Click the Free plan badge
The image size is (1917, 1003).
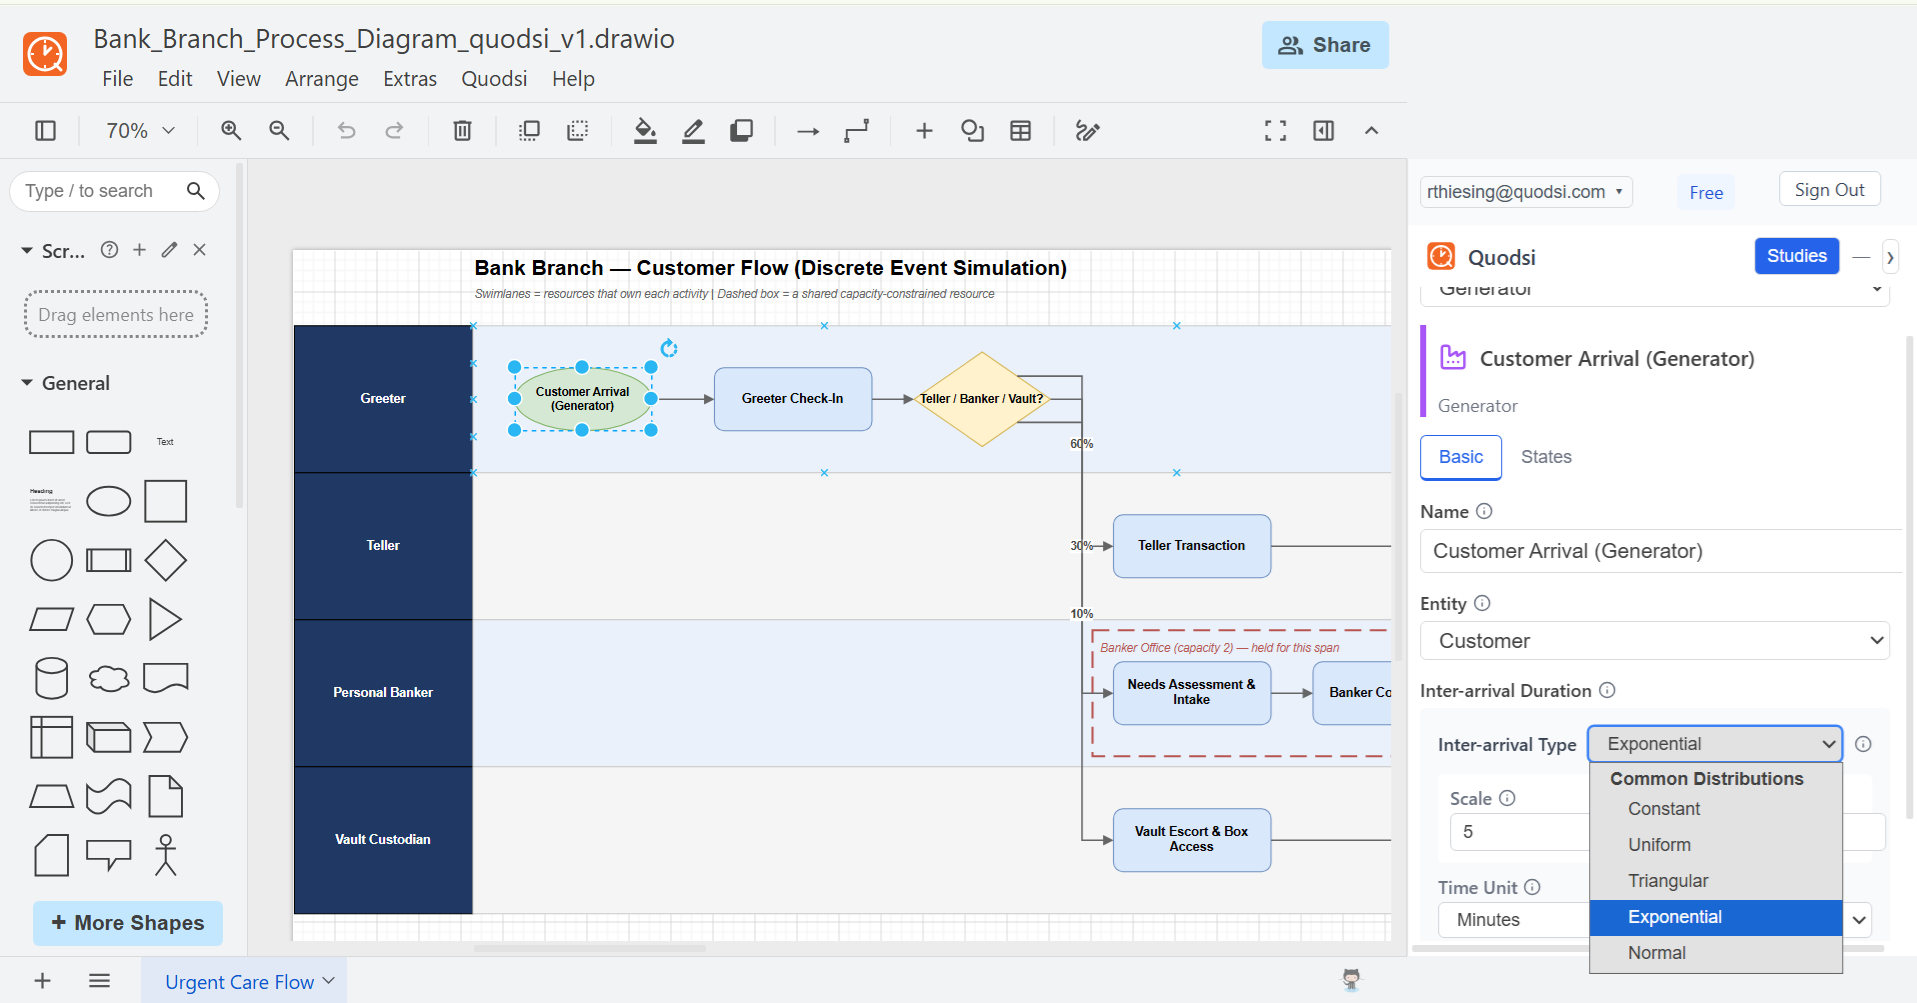click(1706, 193)
